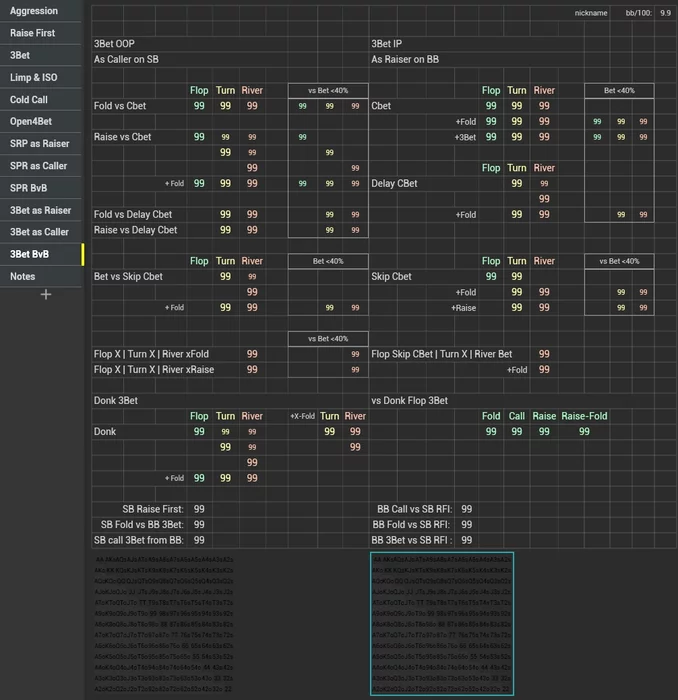Image resolution: width=678 pixels, height=700 pixels.
Task: Switch to Raise First tab
Action: tap(33, 33)
